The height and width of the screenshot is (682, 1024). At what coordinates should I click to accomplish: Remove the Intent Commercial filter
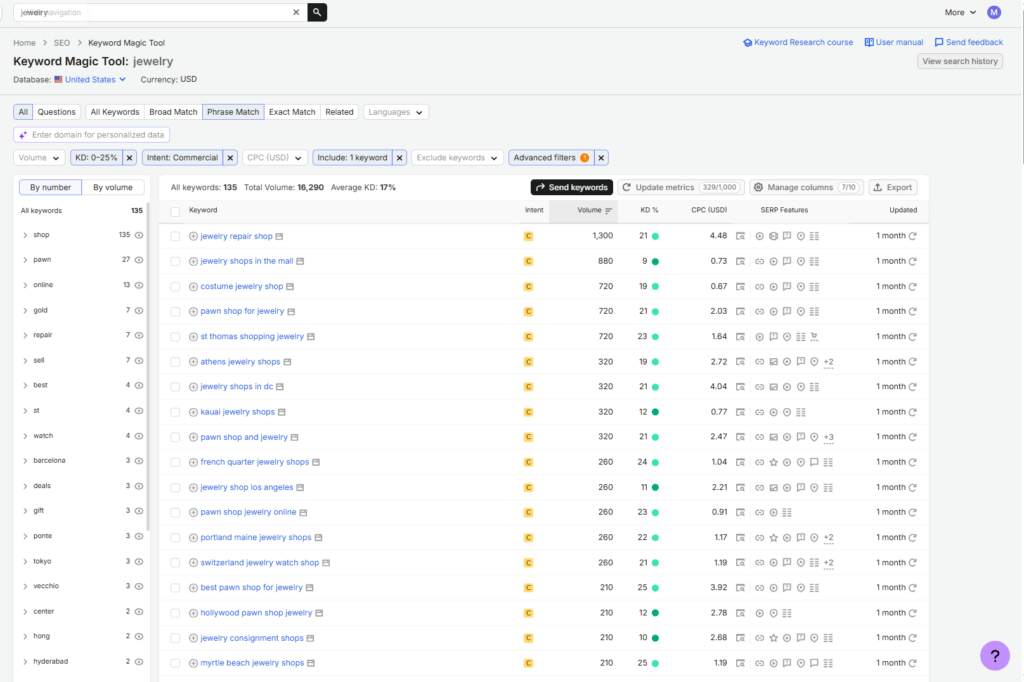230,157
